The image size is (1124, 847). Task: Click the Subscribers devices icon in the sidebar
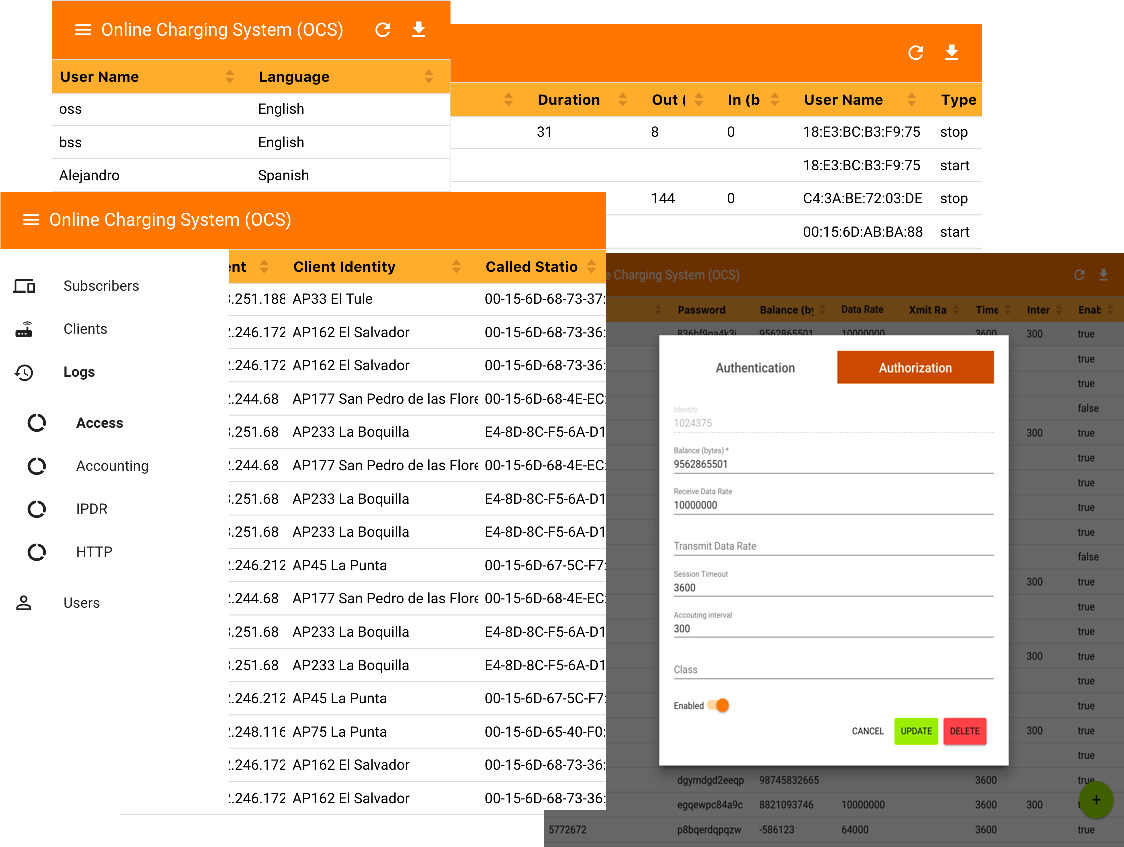24,287
